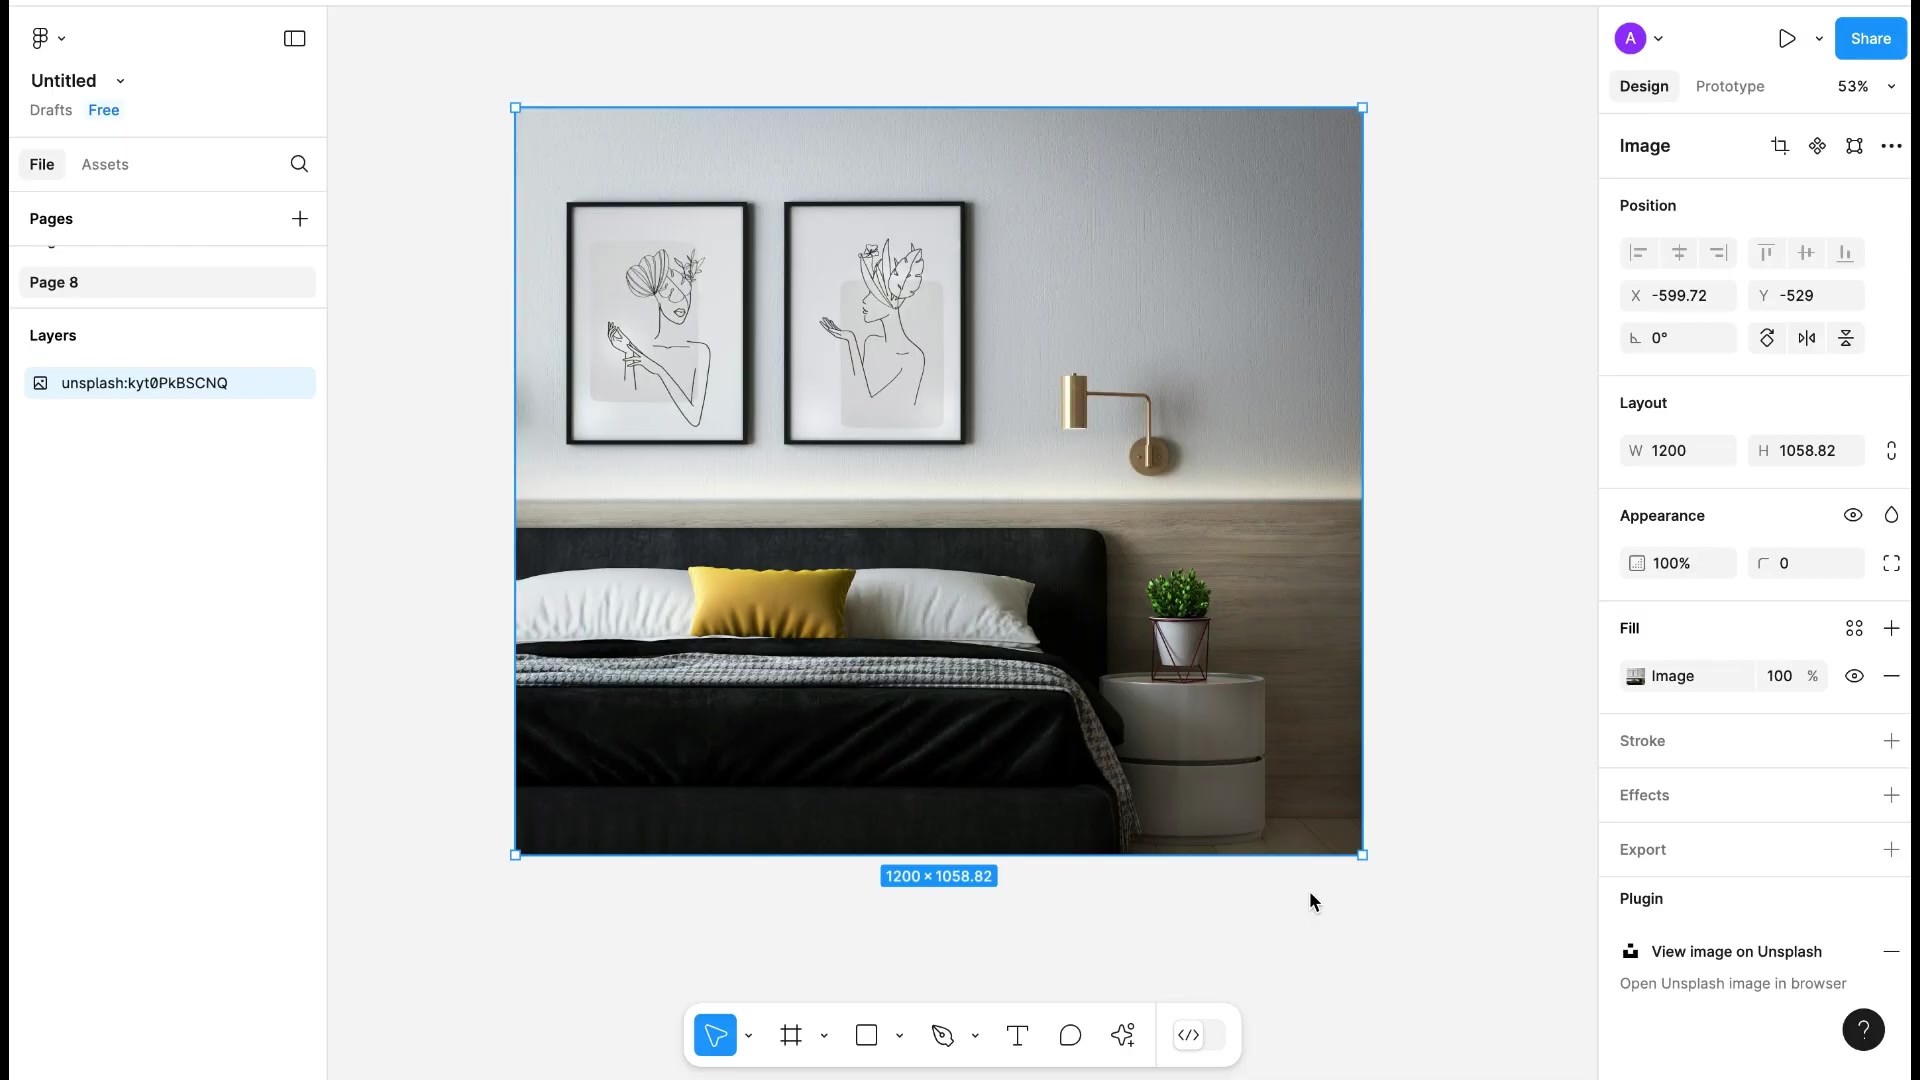This screenshot has width=1920, height=1080.
Task: Expand the Untitled file name menu
Action: (x=120, y=81)
